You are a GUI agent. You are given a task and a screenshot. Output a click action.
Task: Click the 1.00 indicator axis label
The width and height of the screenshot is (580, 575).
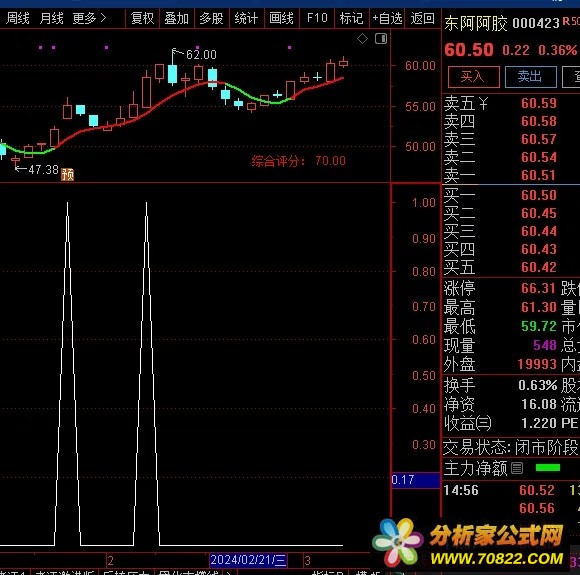click(x=424, y=203)
